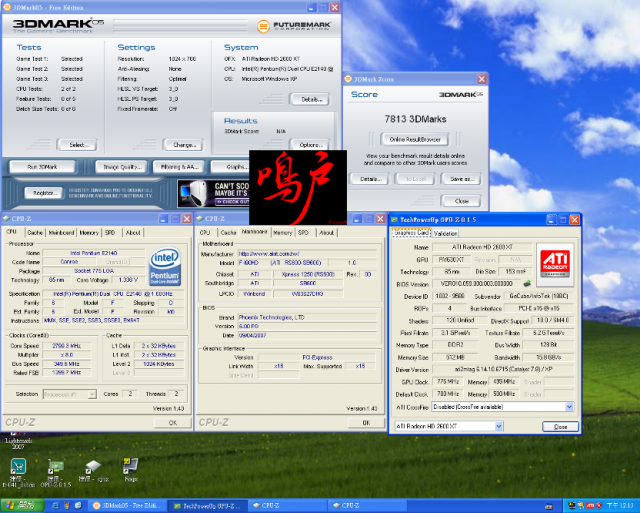Image resolution: width=640 pixels, height=513 pixels.
Task: Click the monitor icon in system tray
Action: click(571, 506)
